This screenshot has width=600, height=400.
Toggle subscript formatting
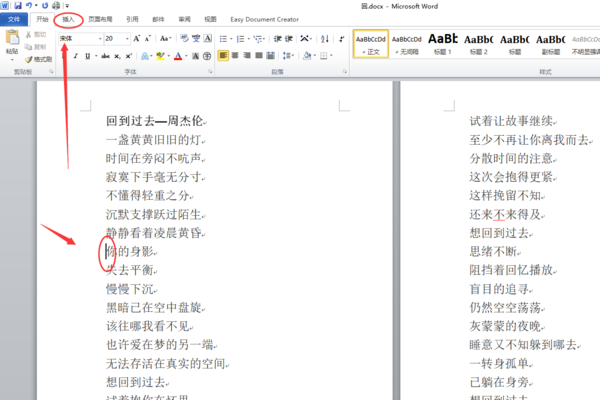point(117,56)
